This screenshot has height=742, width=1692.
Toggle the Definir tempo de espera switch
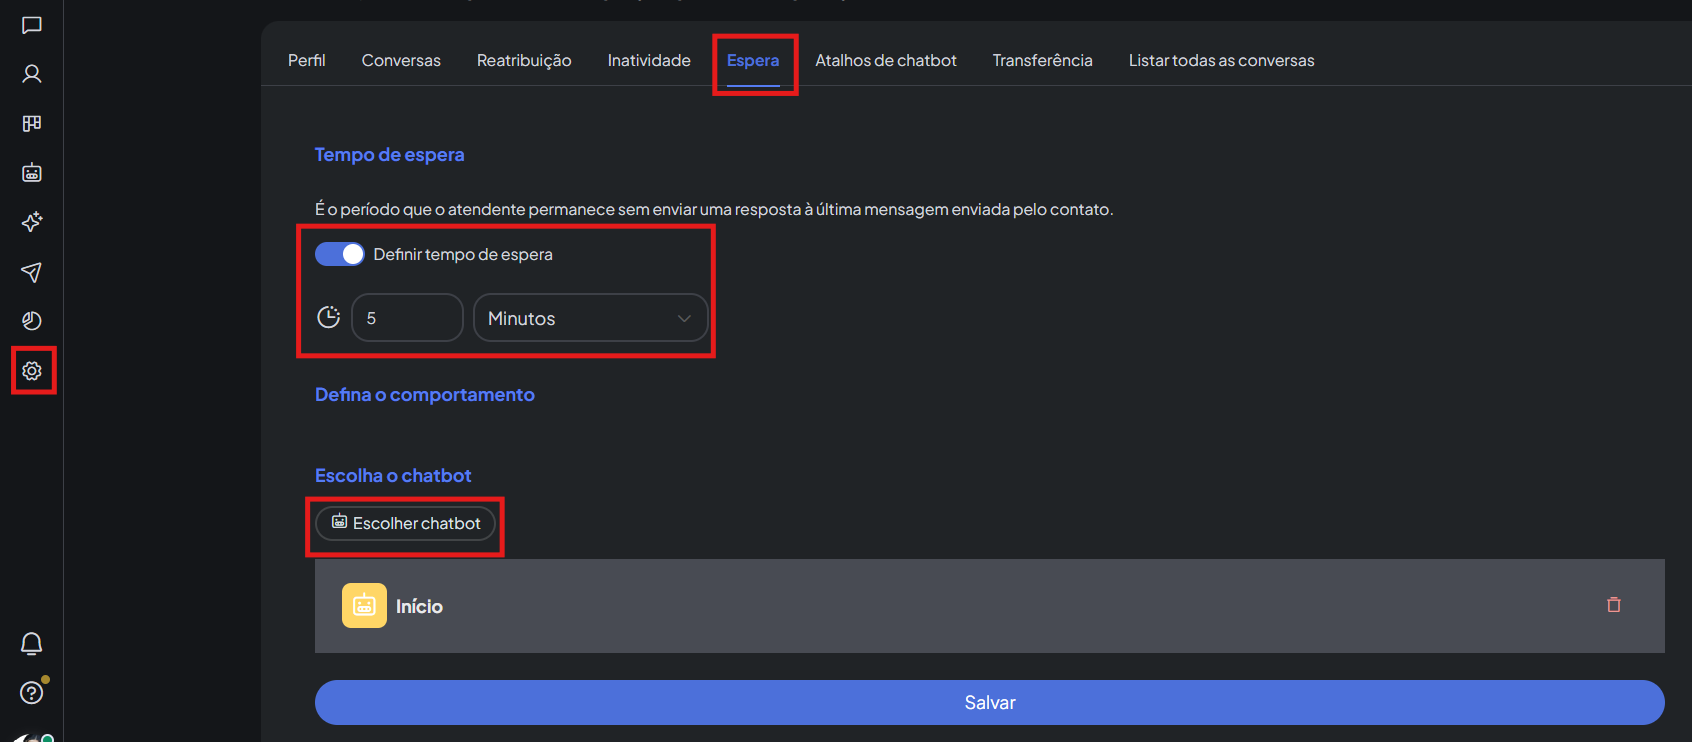(340, 254)
